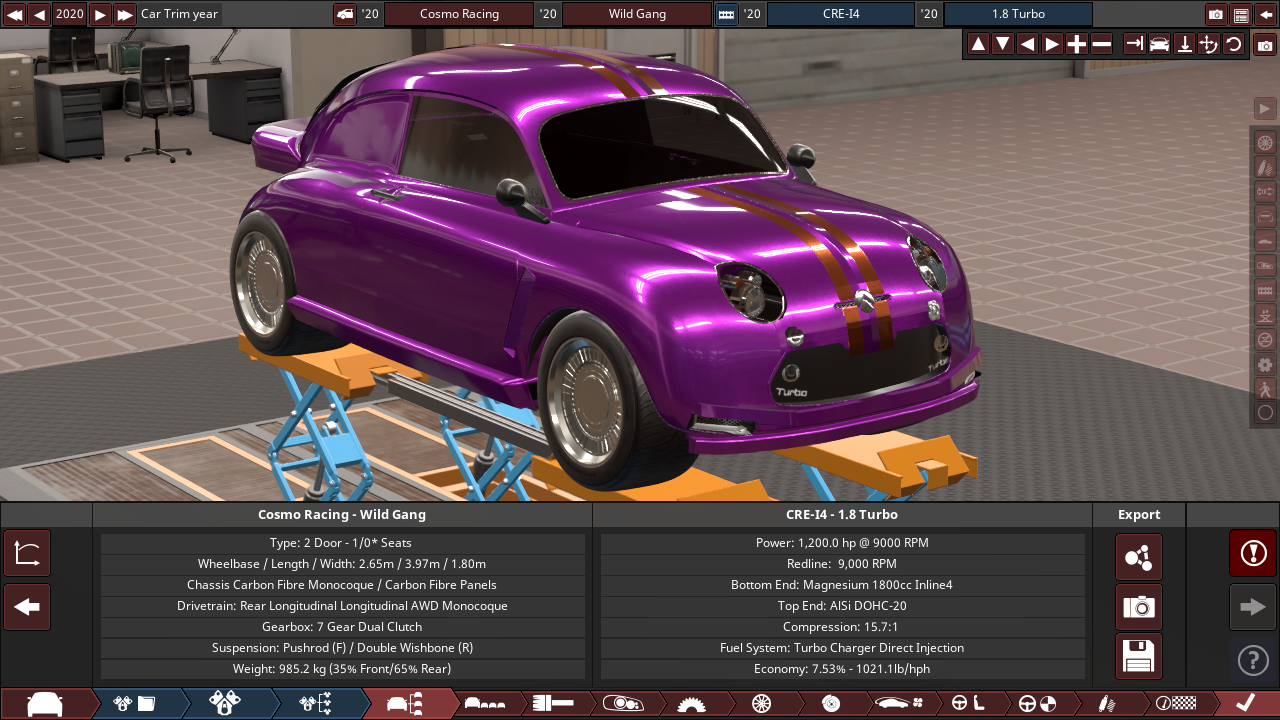Zoom out with the minus button

1101,44
